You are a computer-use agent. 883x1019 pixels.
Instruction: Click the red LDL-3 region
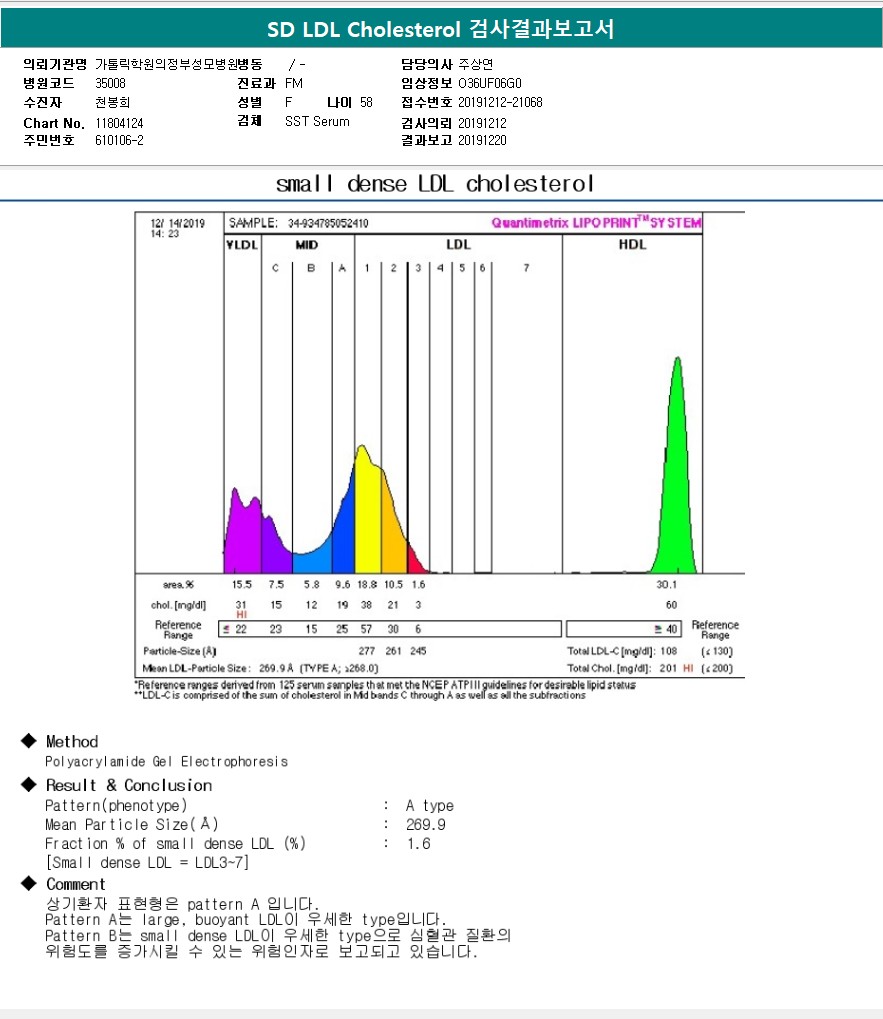(x=415, y=560)
